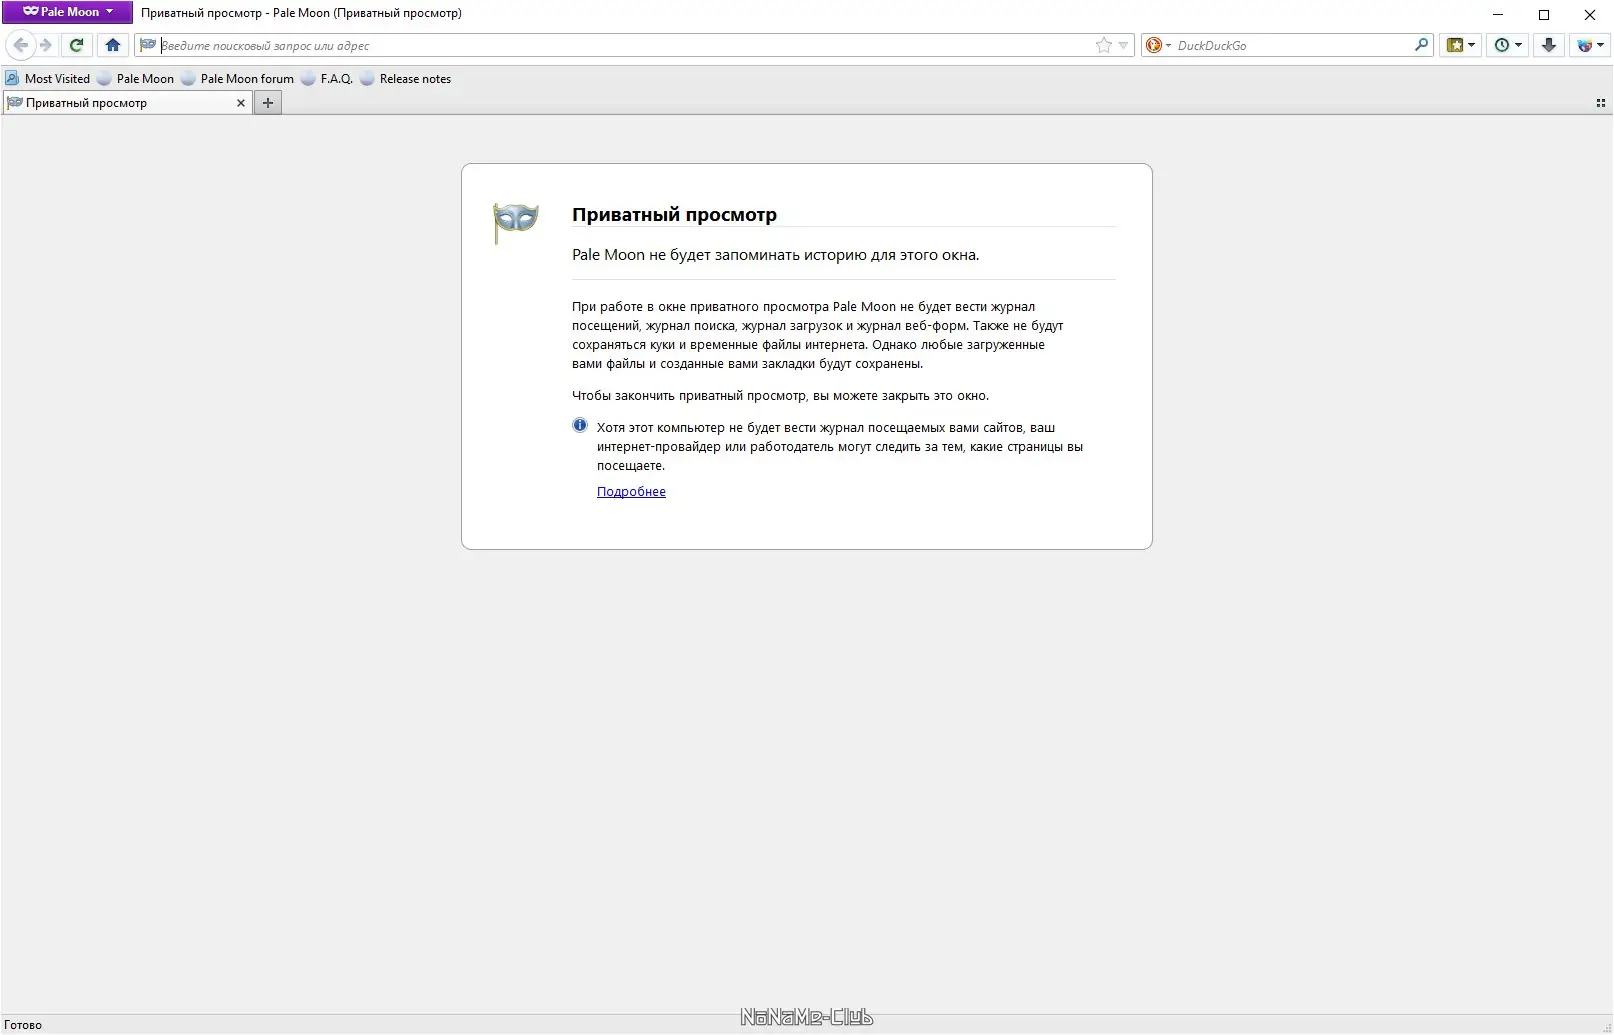Follow the Подробнее link
Viewport: 1614px width, 1035px height.
(x=631, y=492)
